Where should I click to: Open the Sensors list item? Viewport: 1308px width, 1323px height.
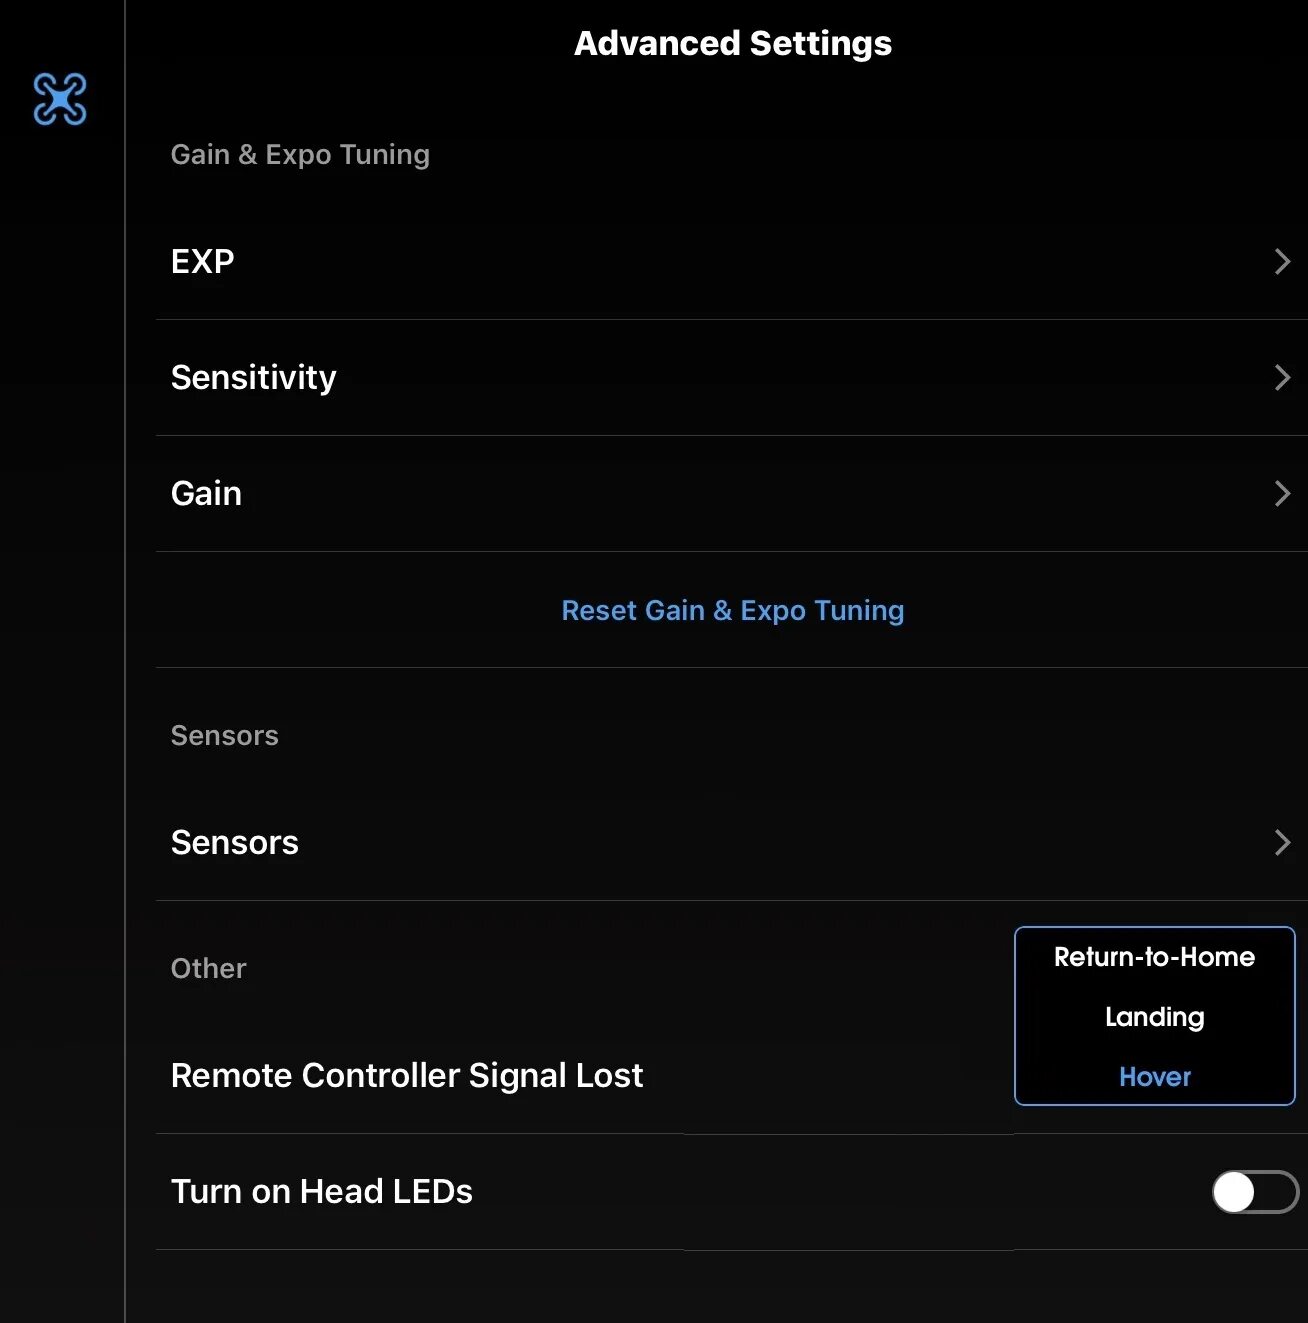point(731,843)
